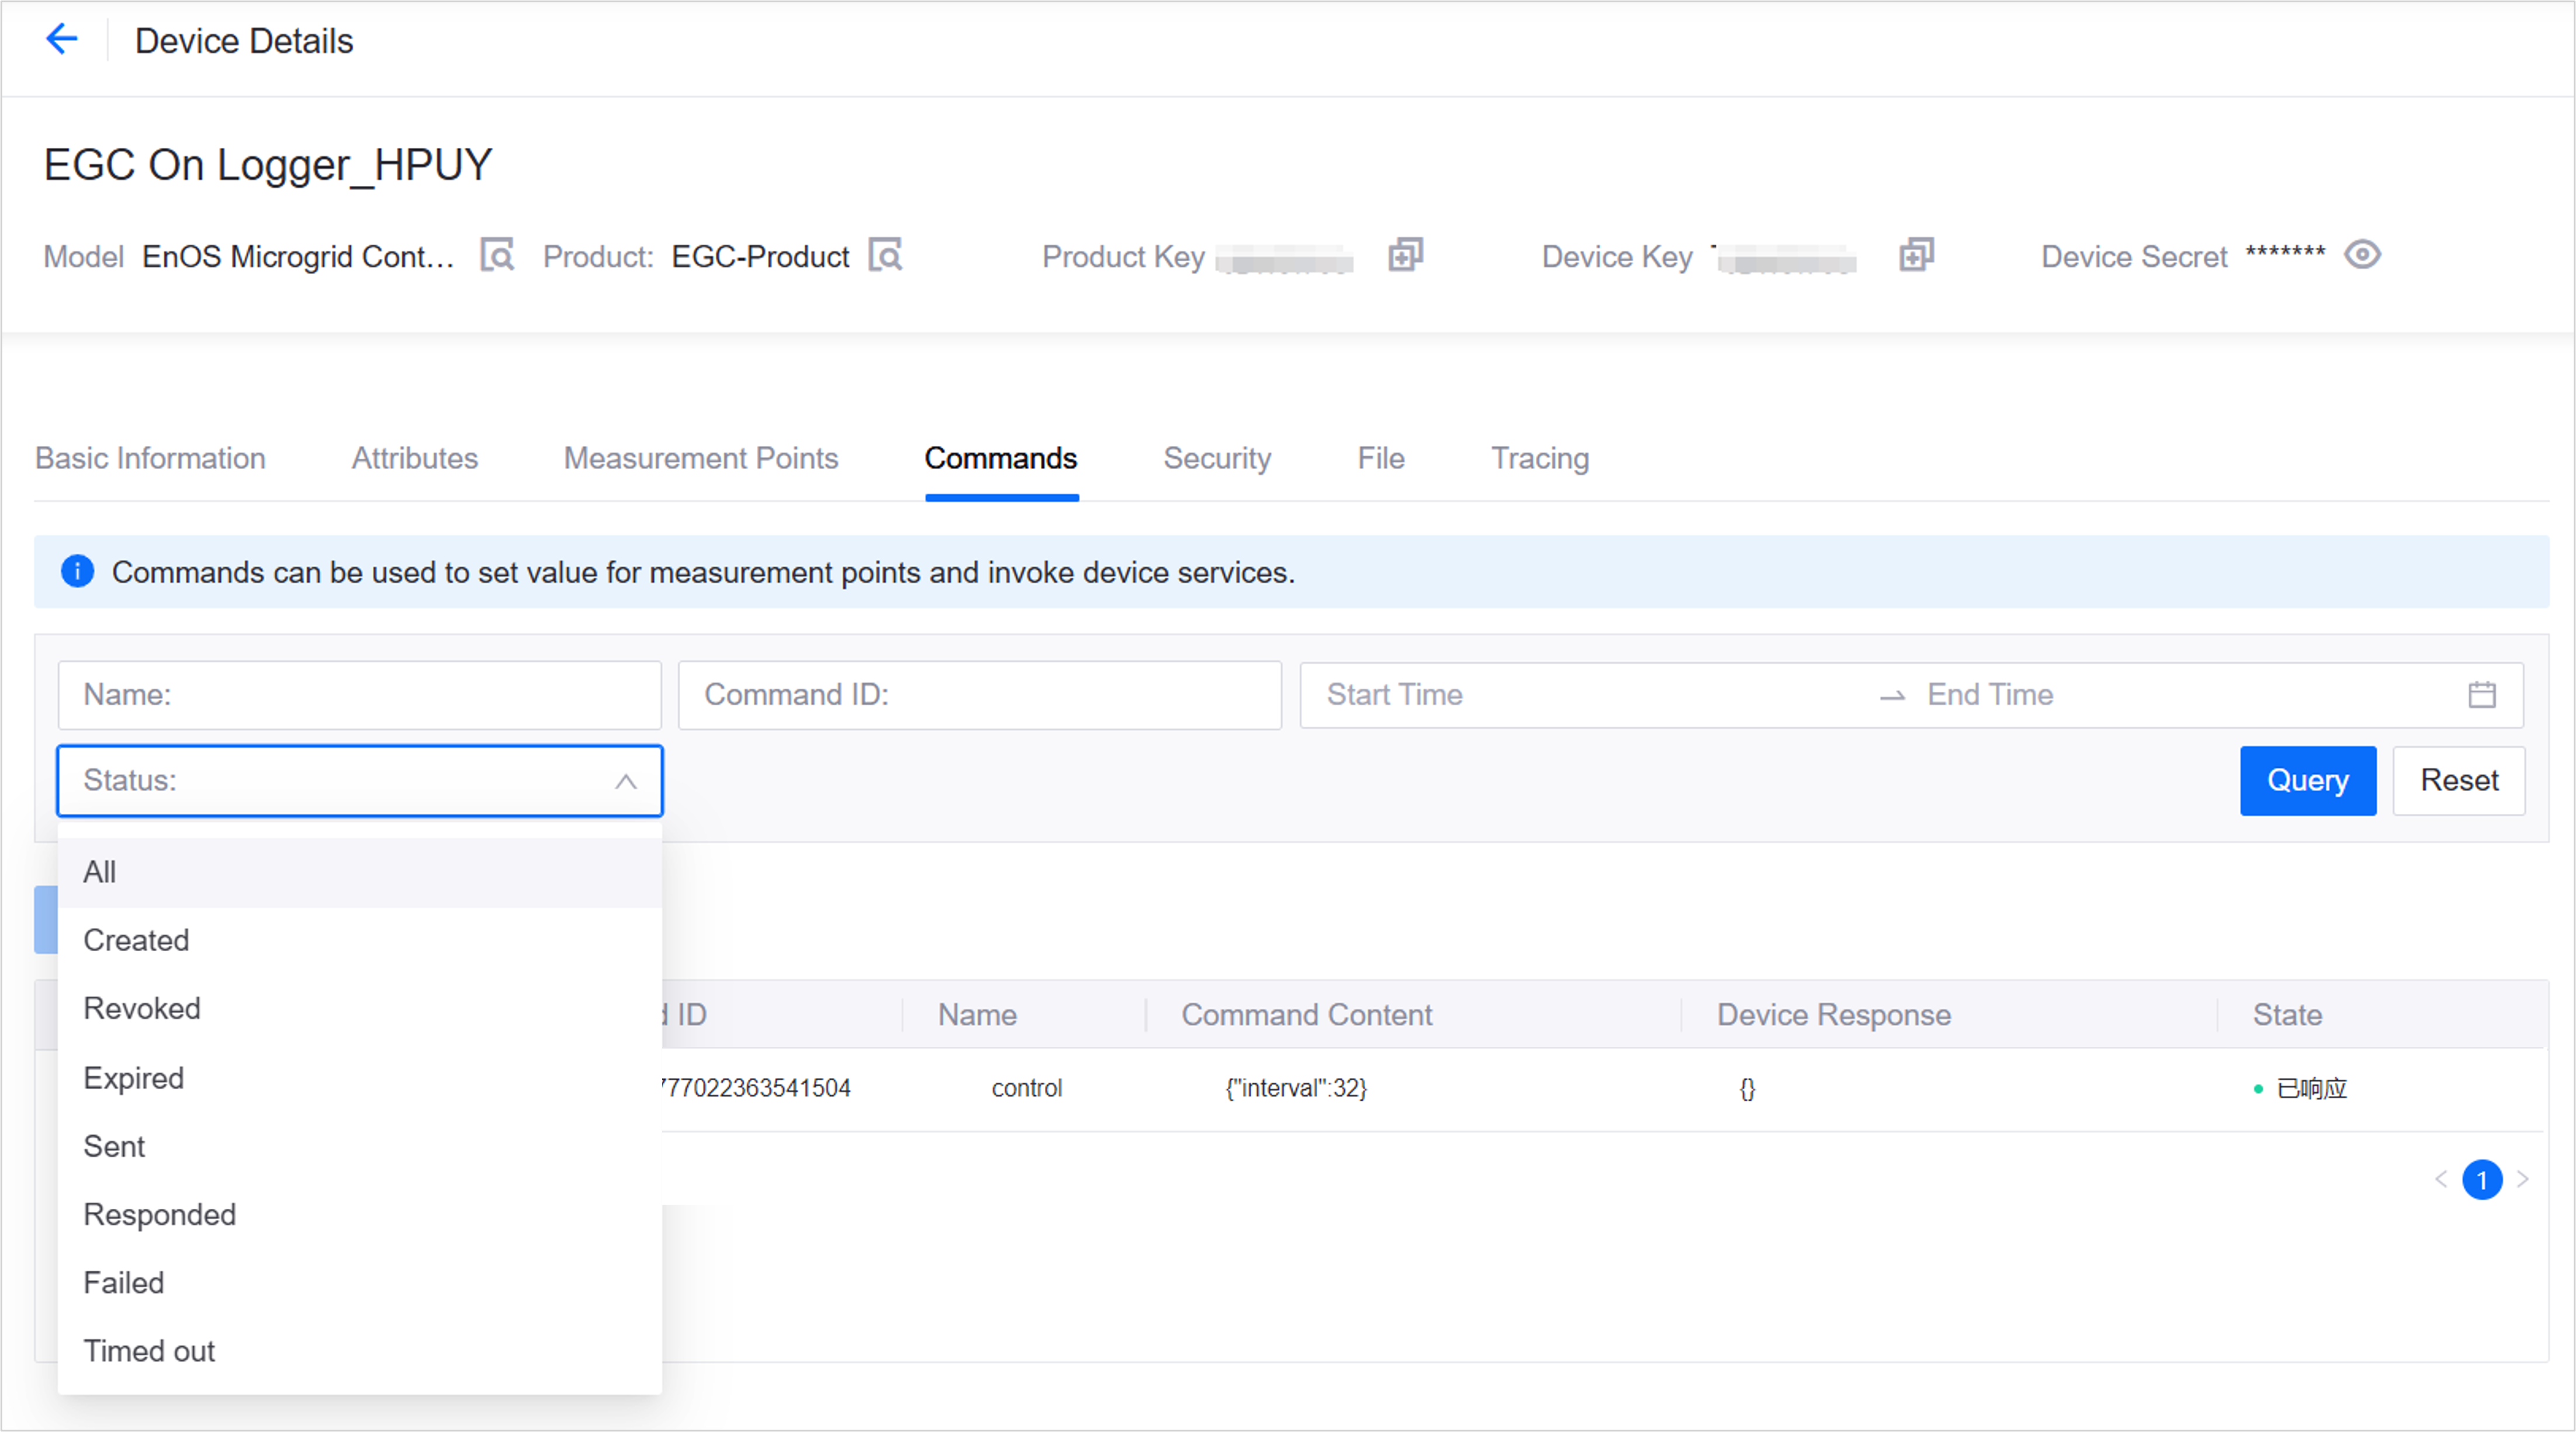Open the calendar date picker icon
The width and height of the screenshot is (2576, 1432).
click(x=2482, y=694)
